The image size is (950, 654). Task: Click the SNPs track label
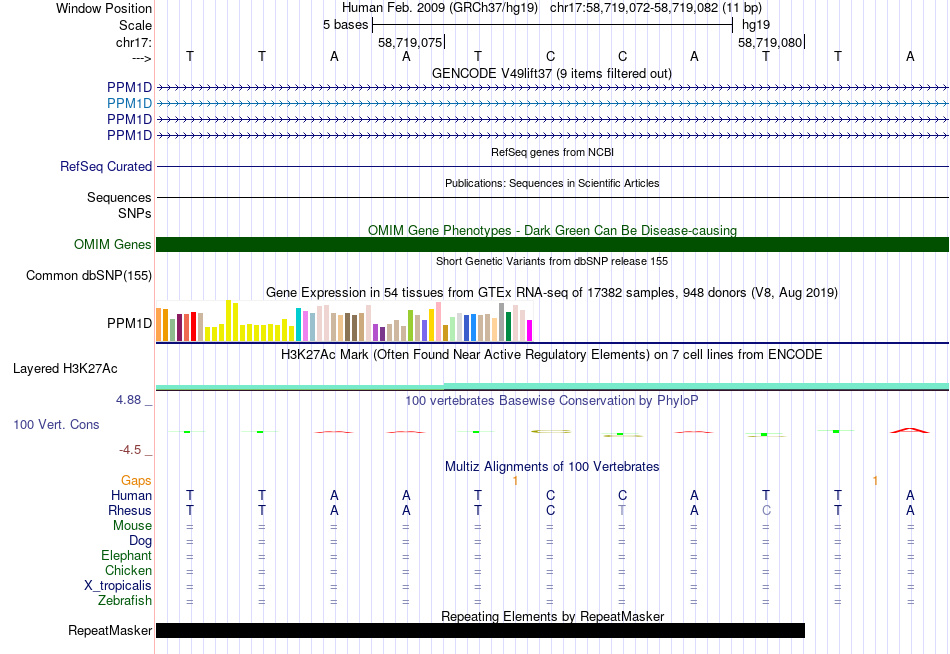pos(135,213)
